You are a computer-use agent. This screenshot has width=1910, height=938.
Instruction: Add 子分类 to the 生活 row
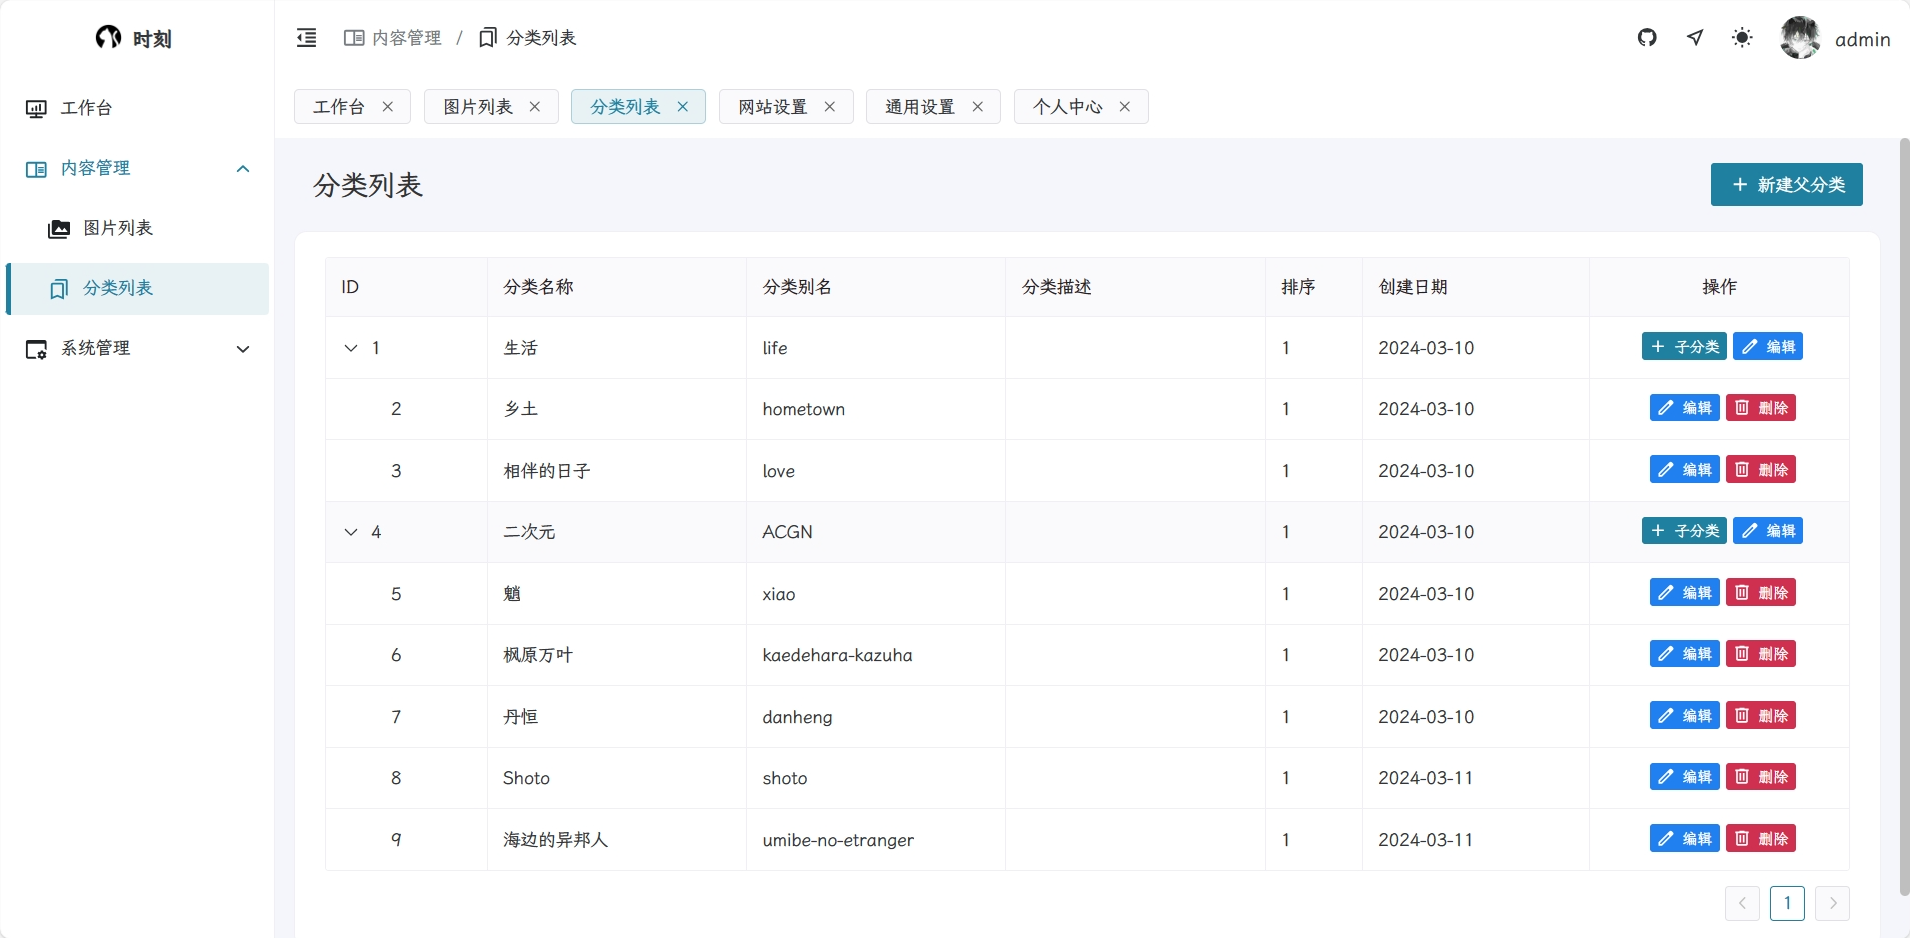(1684, 347)
